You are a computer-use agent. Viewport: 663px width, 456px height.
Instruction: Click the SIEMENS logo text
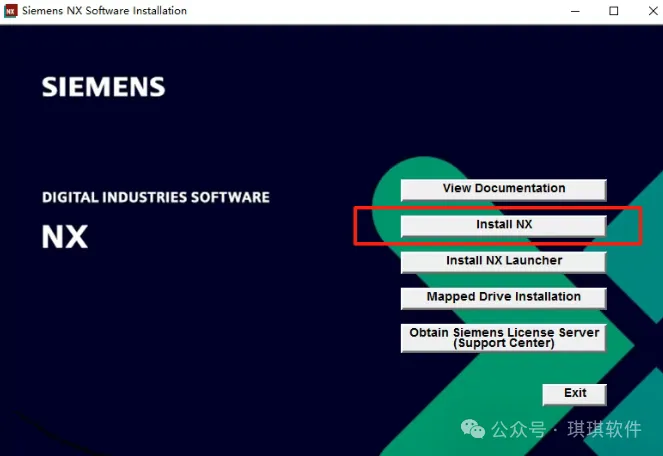(103, 87)
